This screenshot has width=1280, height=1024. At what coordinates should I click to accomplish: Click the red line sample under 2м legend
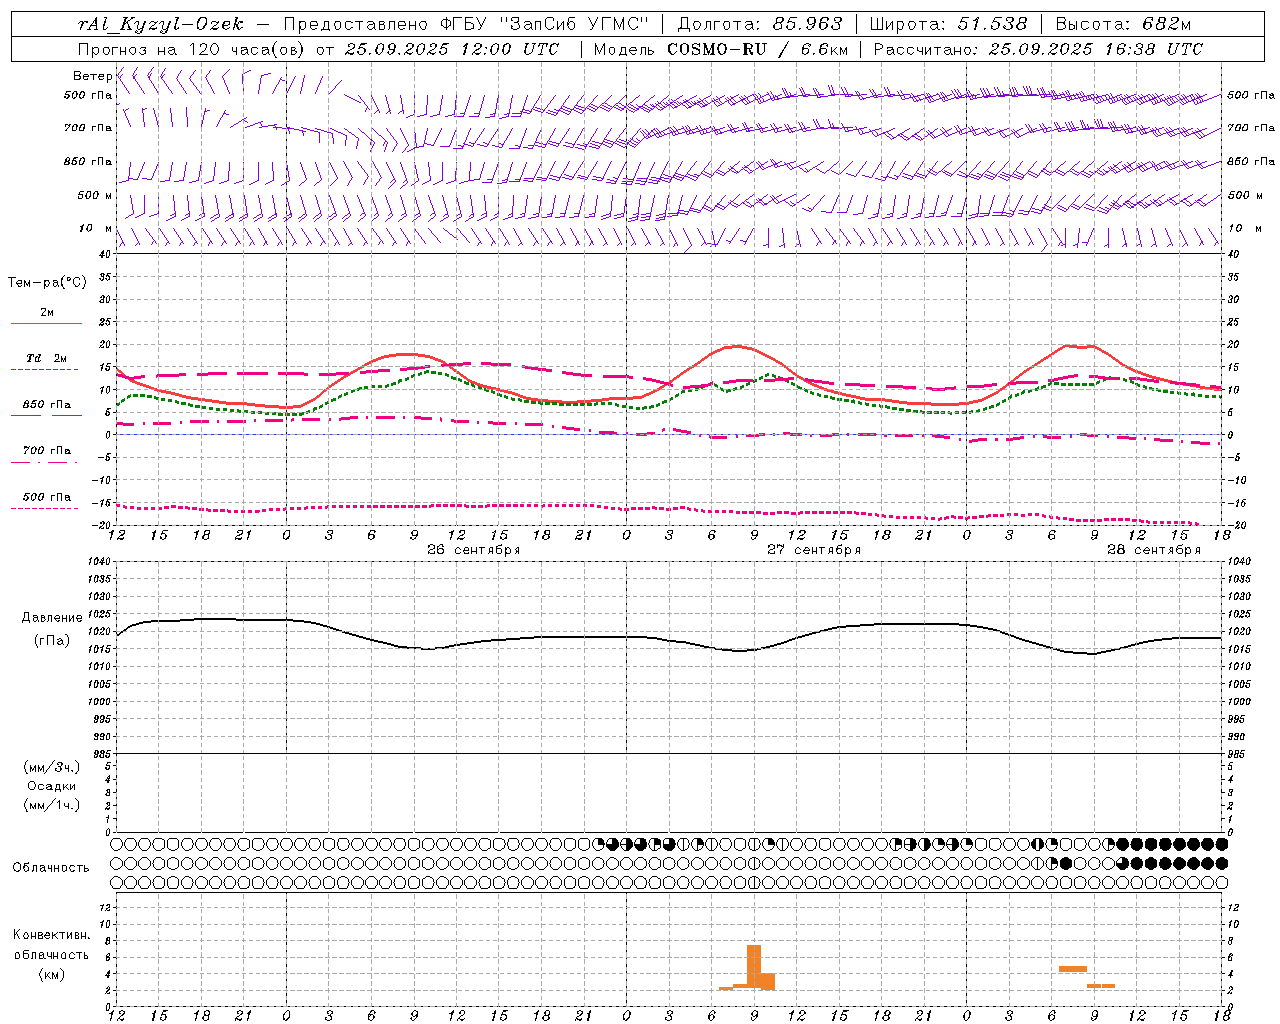(46, 323)
